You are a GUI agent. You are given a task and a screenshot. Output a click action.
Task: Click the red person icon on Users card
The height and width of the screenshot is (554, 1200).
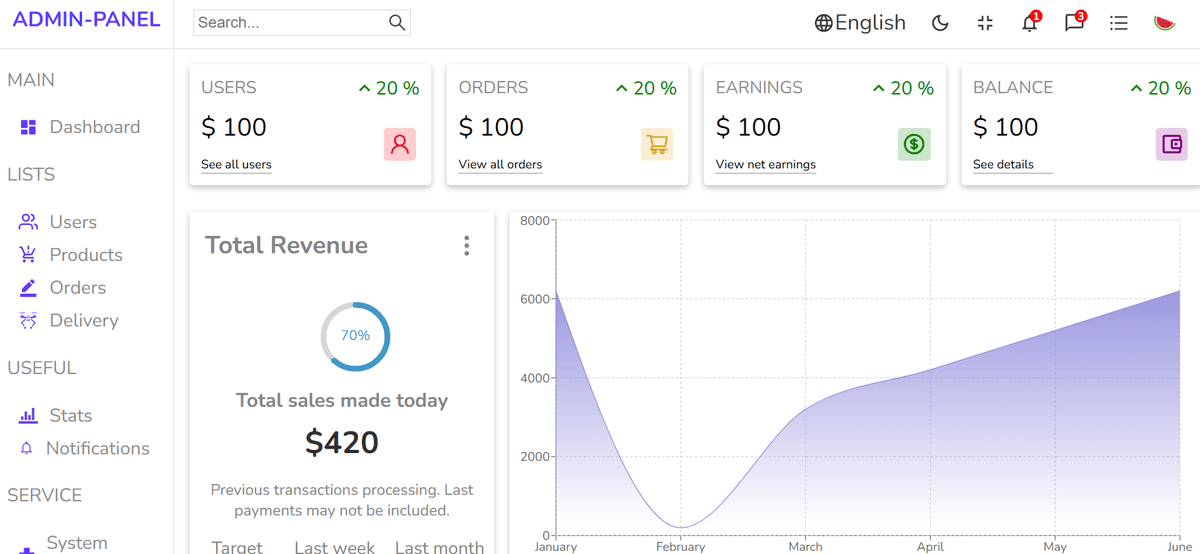(400, 144)
